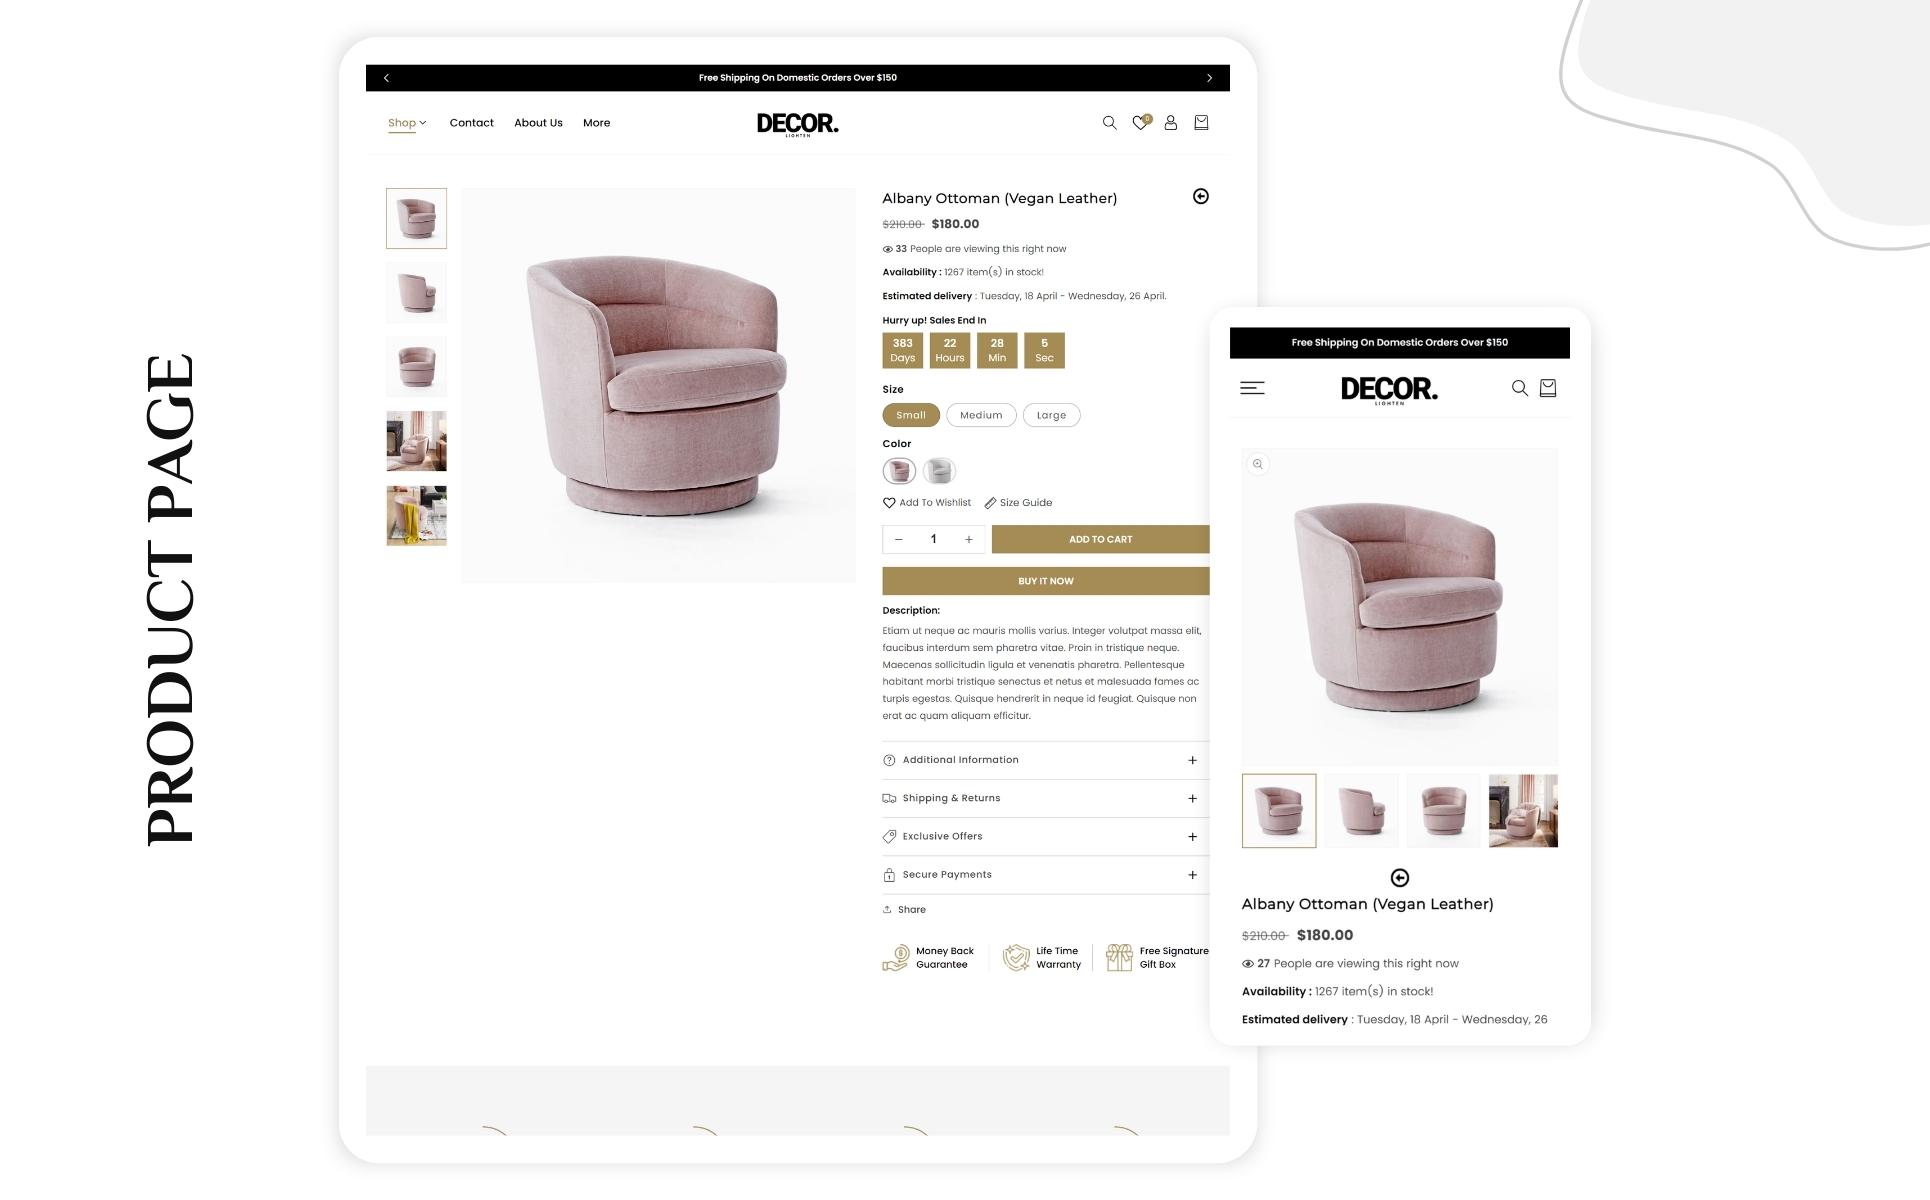The height and width of the screenshot is (1200, 1930).
Task: Select the Medium size option
Action: (981, 415)
